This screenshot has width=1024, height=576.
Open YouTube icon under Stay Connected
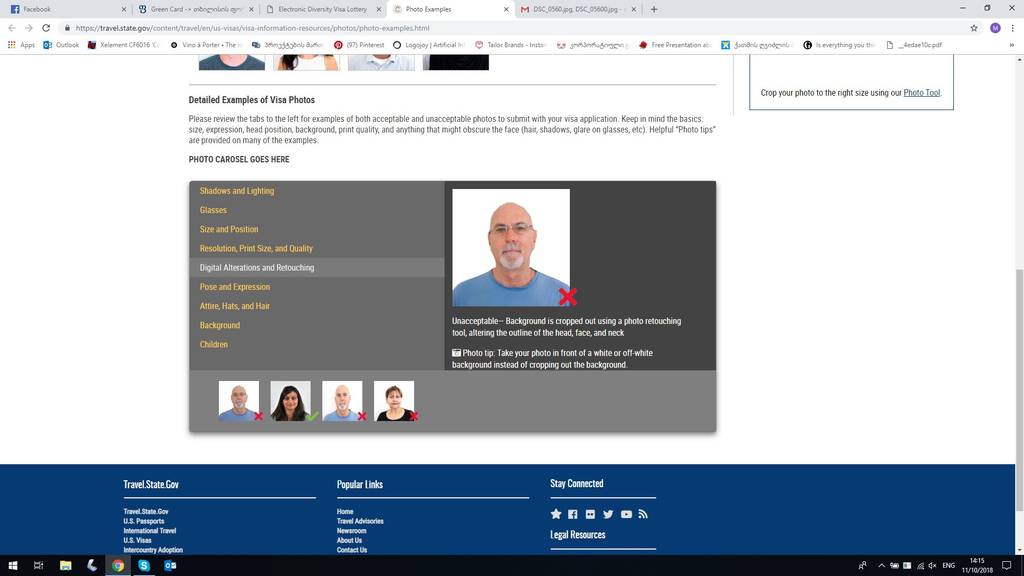click(x=626, y=514)
